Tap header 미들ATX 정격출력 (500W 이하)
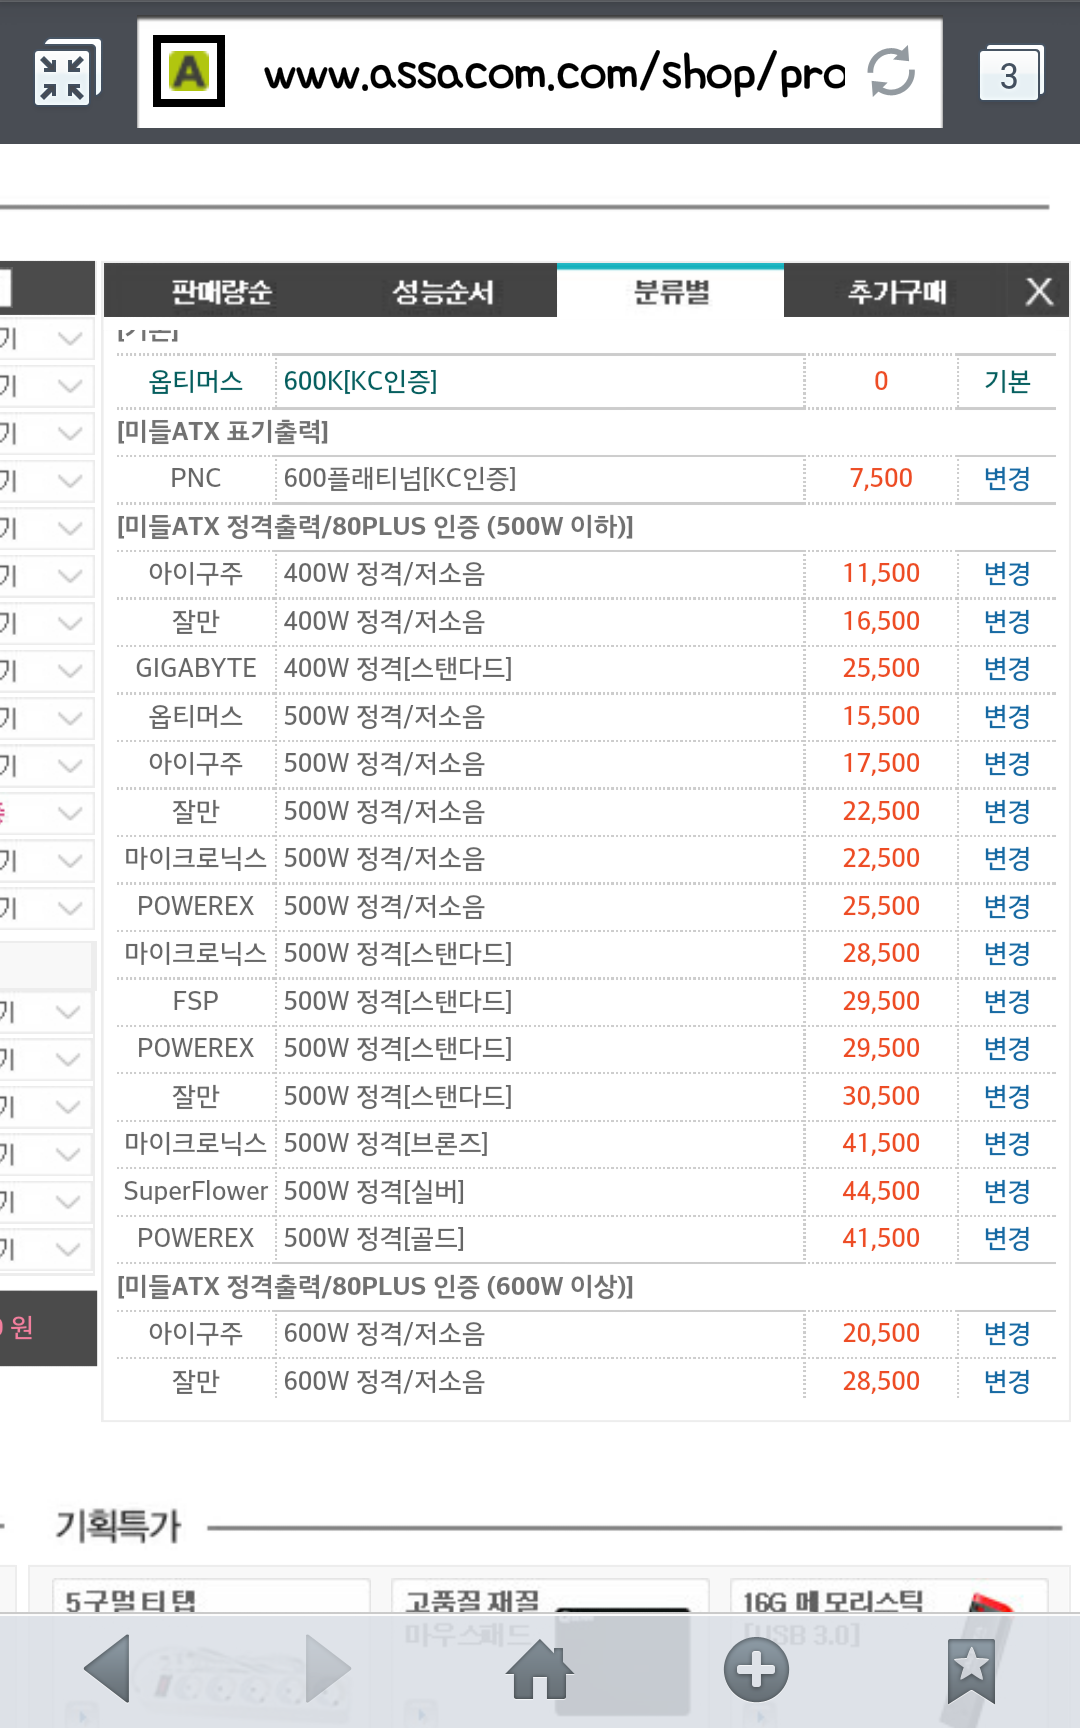This screenshot has height=1728, width=1080. [375, 526]
